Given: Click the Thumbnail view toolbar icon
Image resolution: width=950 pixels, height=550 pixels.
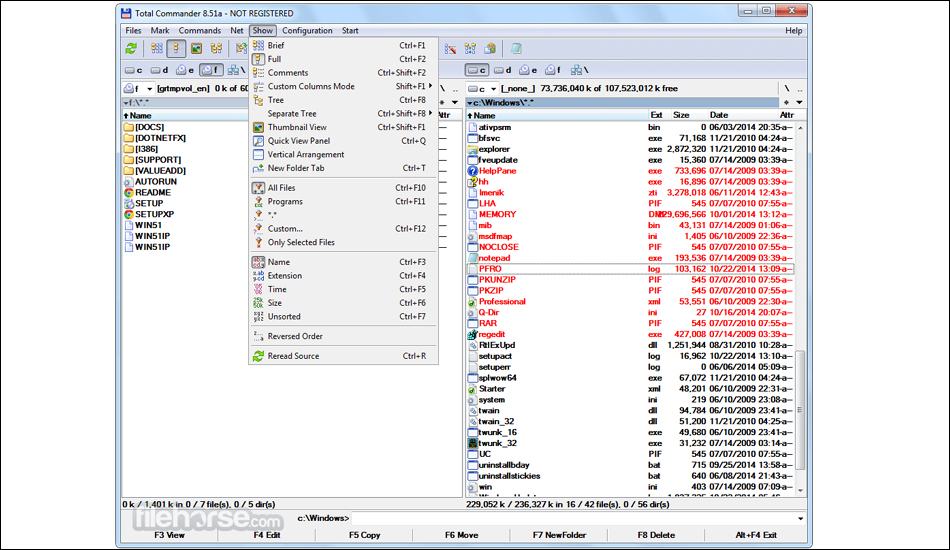Looking at the screenshot, I should (196, 48).
